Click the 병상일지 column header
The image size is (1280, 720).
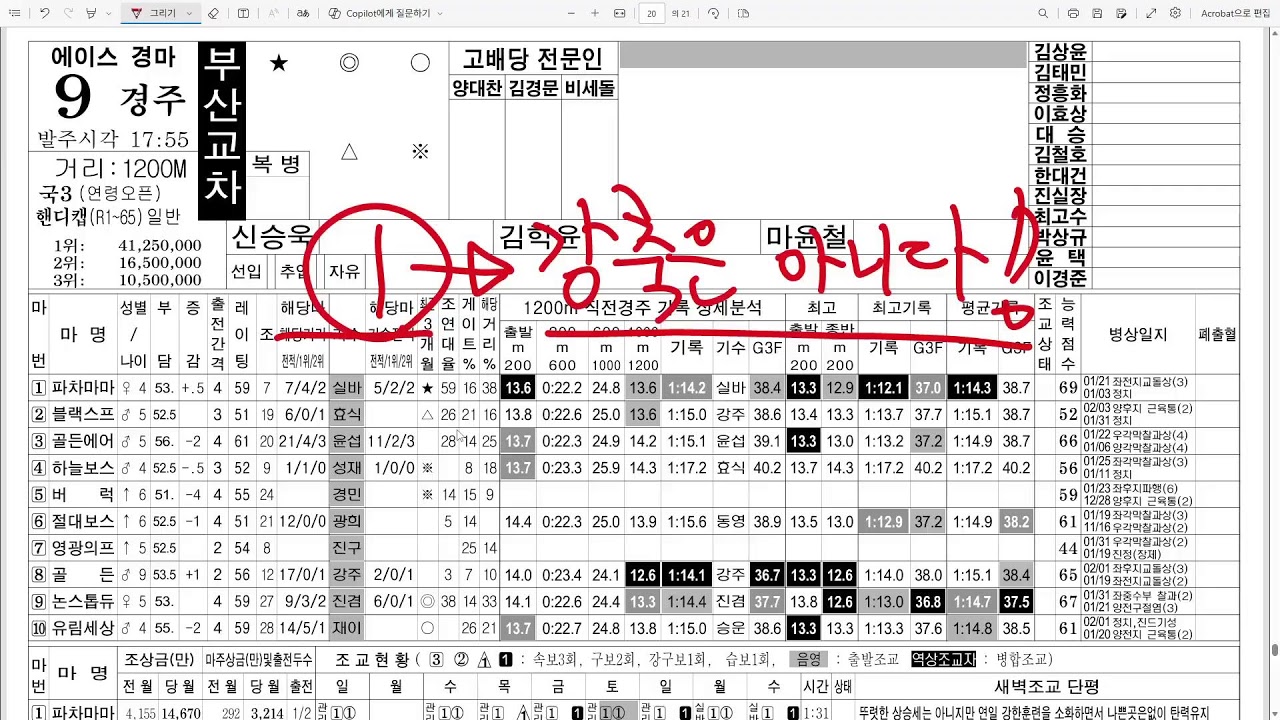click(x=1138, y=334)
